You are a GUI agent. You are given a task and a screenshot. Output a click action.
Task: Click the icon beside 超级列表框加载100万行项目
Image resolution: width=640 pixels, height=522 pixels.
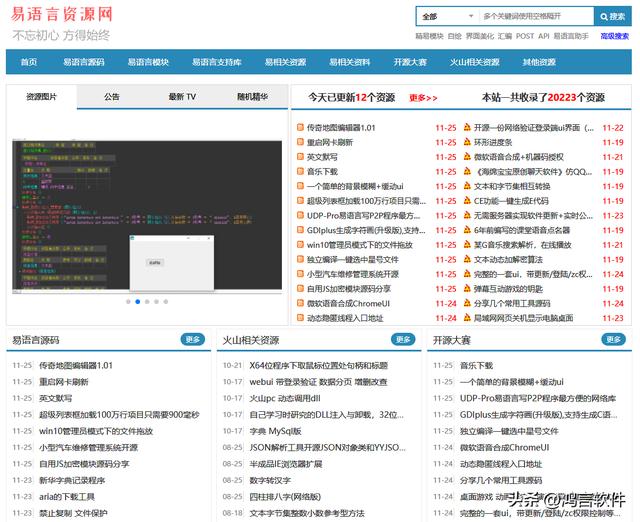click(300, 201)
